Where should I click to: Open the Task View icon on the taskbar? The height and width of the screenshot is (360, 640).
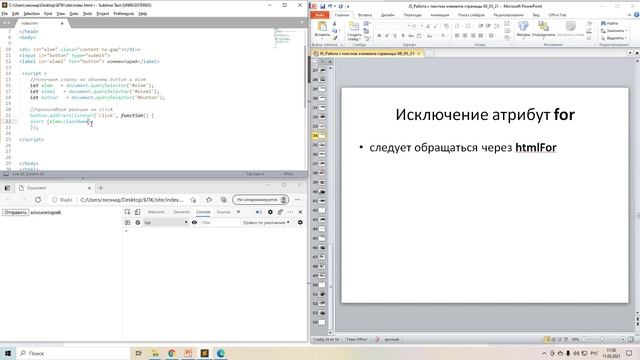(x=139, y=353)
